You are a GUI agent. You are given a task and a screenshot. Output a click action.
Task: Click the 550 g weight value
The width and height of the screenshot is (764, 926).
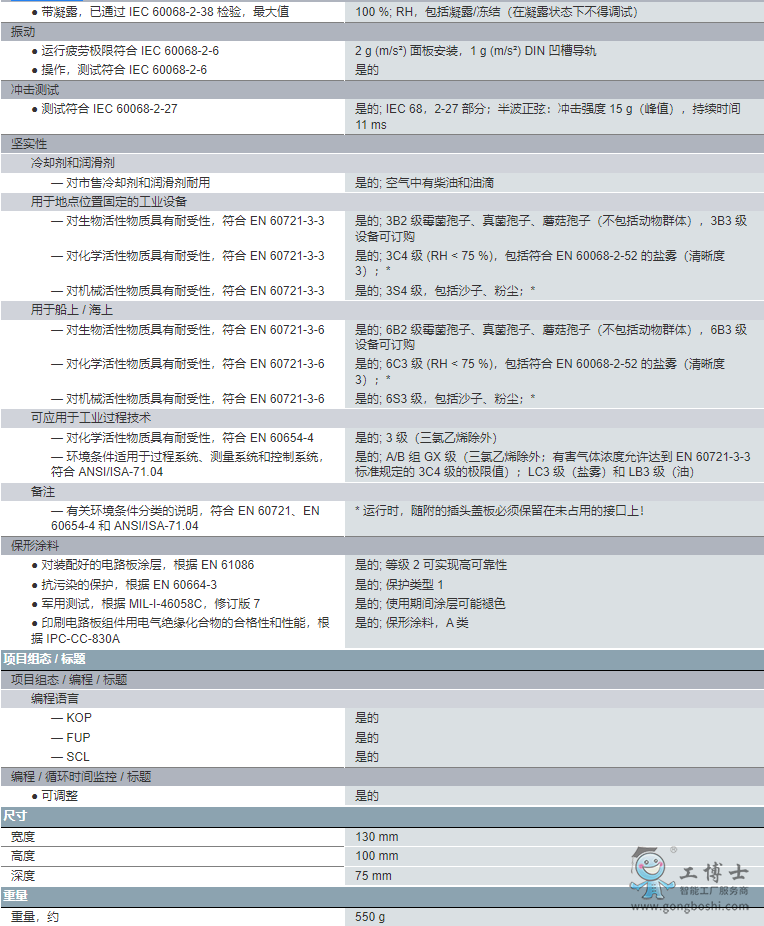coord(370,915)
